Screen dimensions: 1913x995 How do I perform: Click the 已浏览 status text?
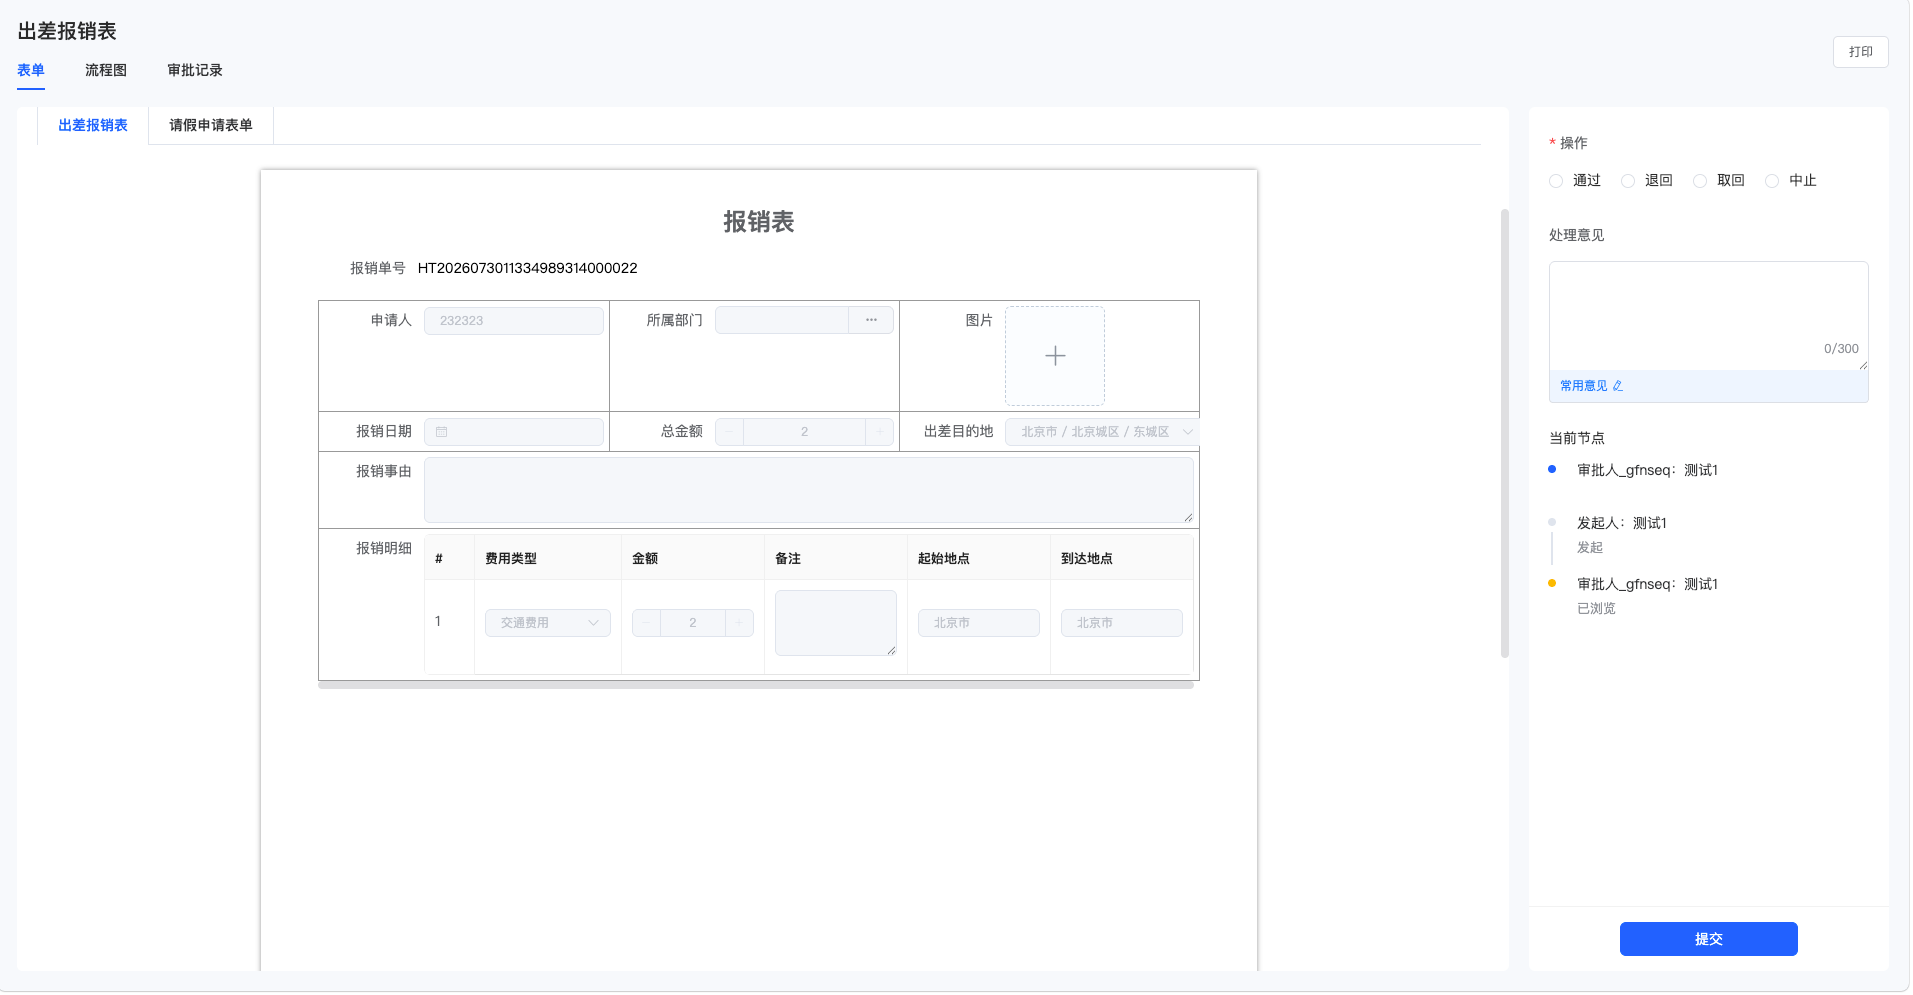coord(1596,608)
